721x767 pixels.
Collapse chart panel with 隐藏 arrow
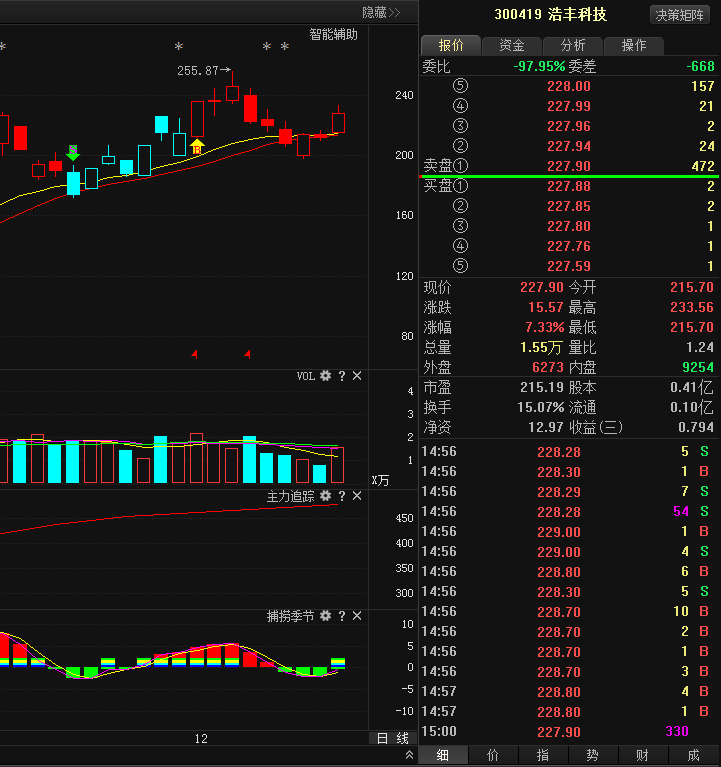coord(380,12)
